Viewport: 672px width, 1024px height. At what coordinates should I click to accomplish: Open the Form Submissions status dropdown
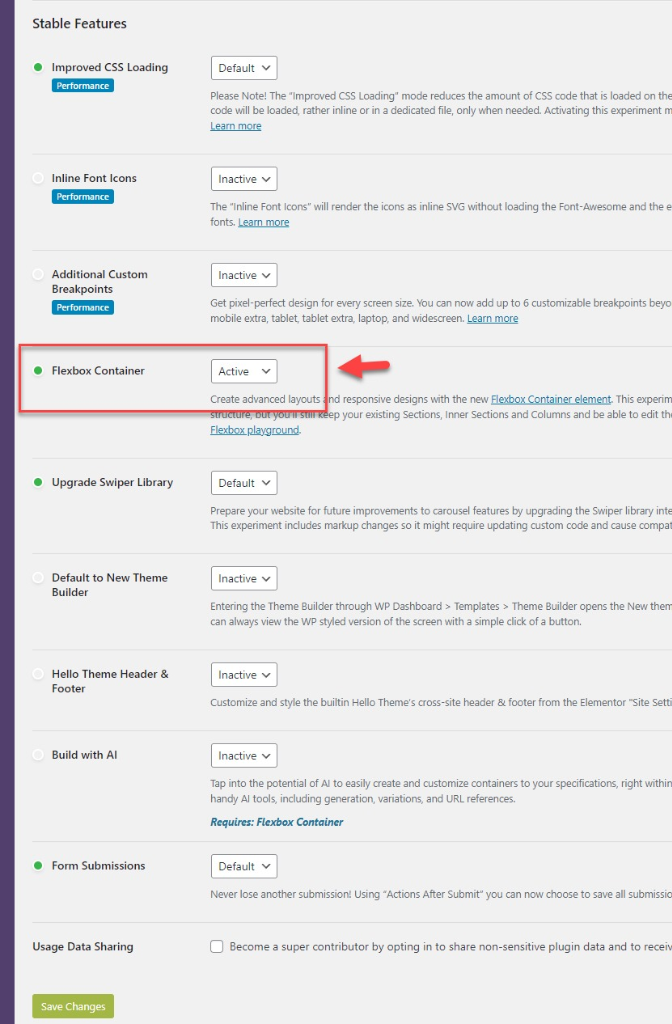point(244,866)
